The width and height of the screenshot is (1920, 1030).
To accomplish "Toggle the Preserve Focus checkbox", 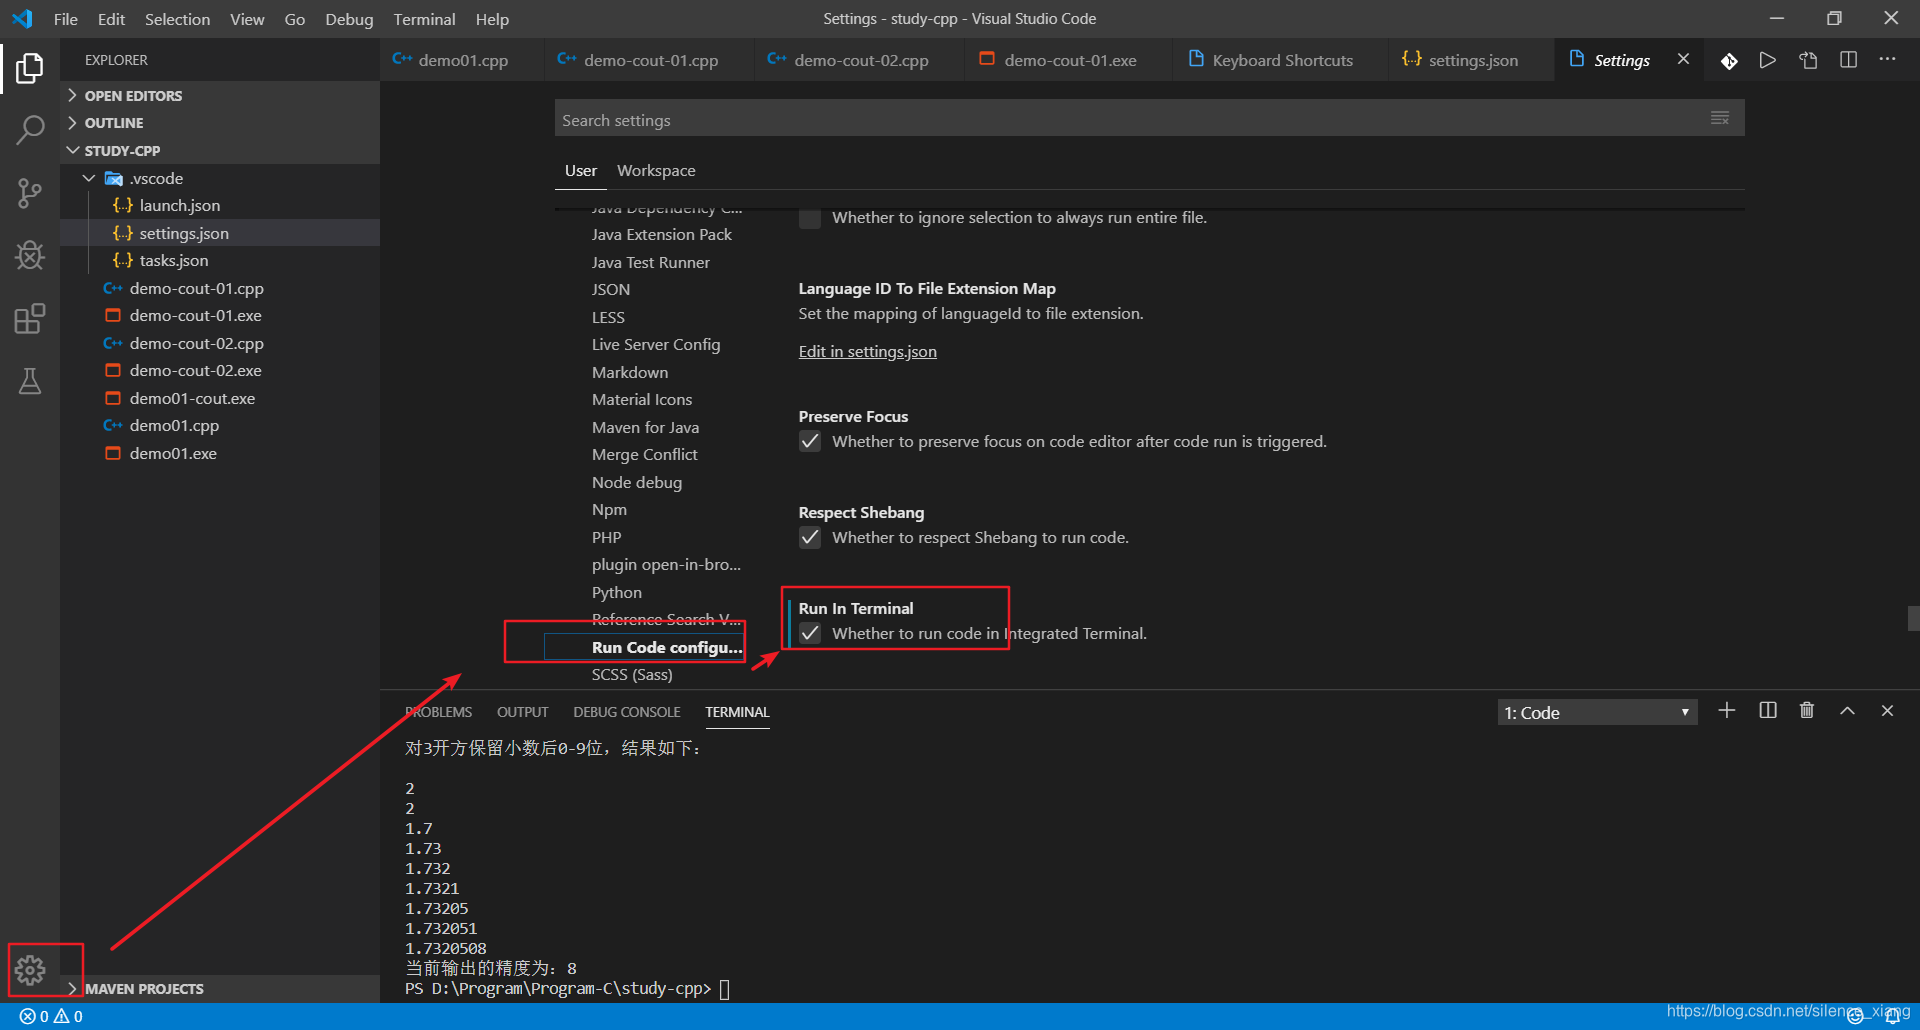I will [810, 442].
